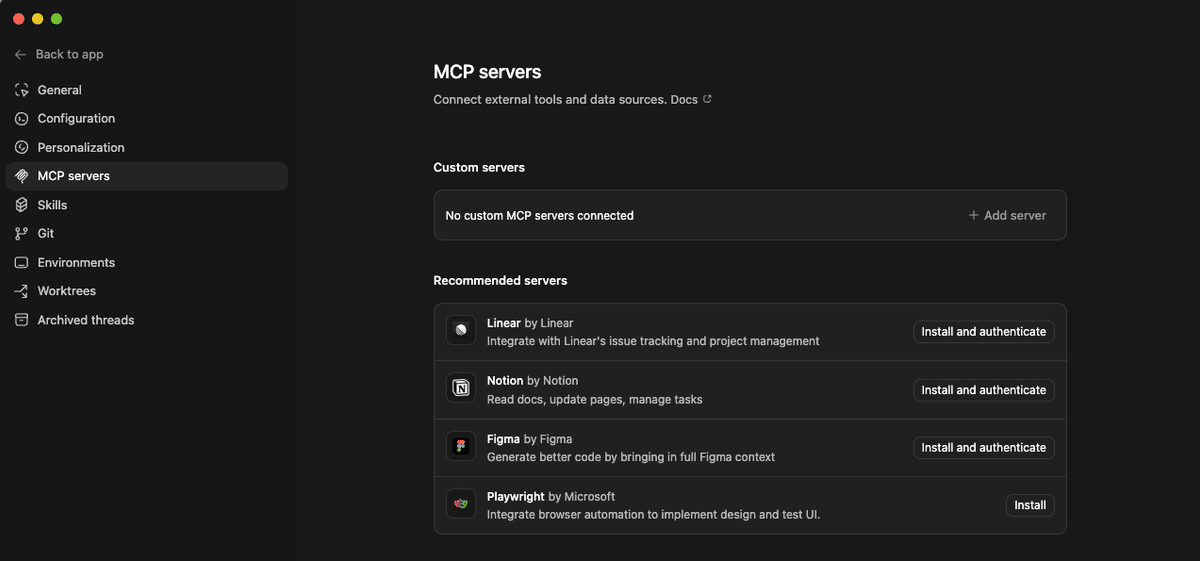Select Environments in the sidebar

click(x=76, y=262)
